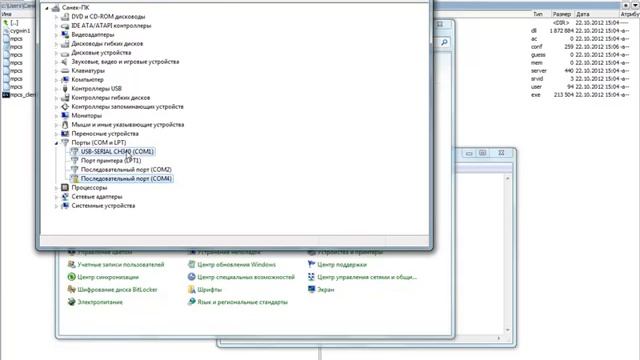Expand the Компьютер node
This screenshot has width=640, height=360.
tap(56, 80)
